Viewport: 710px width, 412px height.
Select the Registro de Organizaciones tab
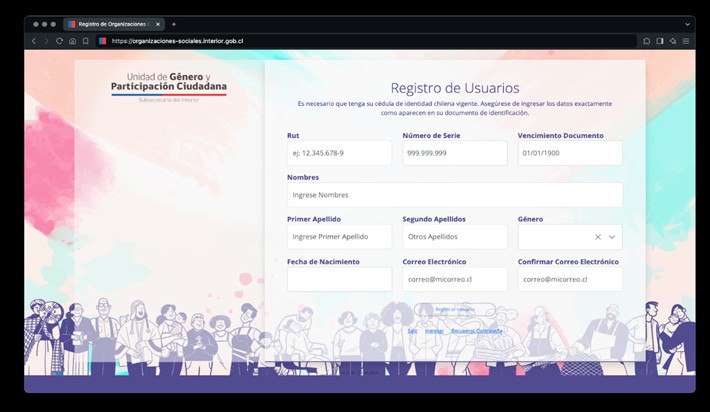(x=114, y=24)
